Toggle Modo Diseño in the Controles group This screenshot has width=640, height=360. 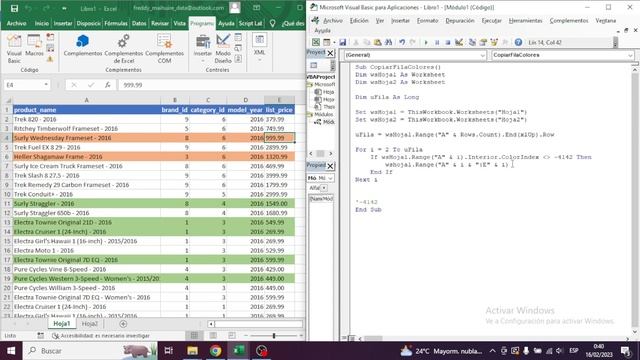pyautogui.click(x=223, y=49)
